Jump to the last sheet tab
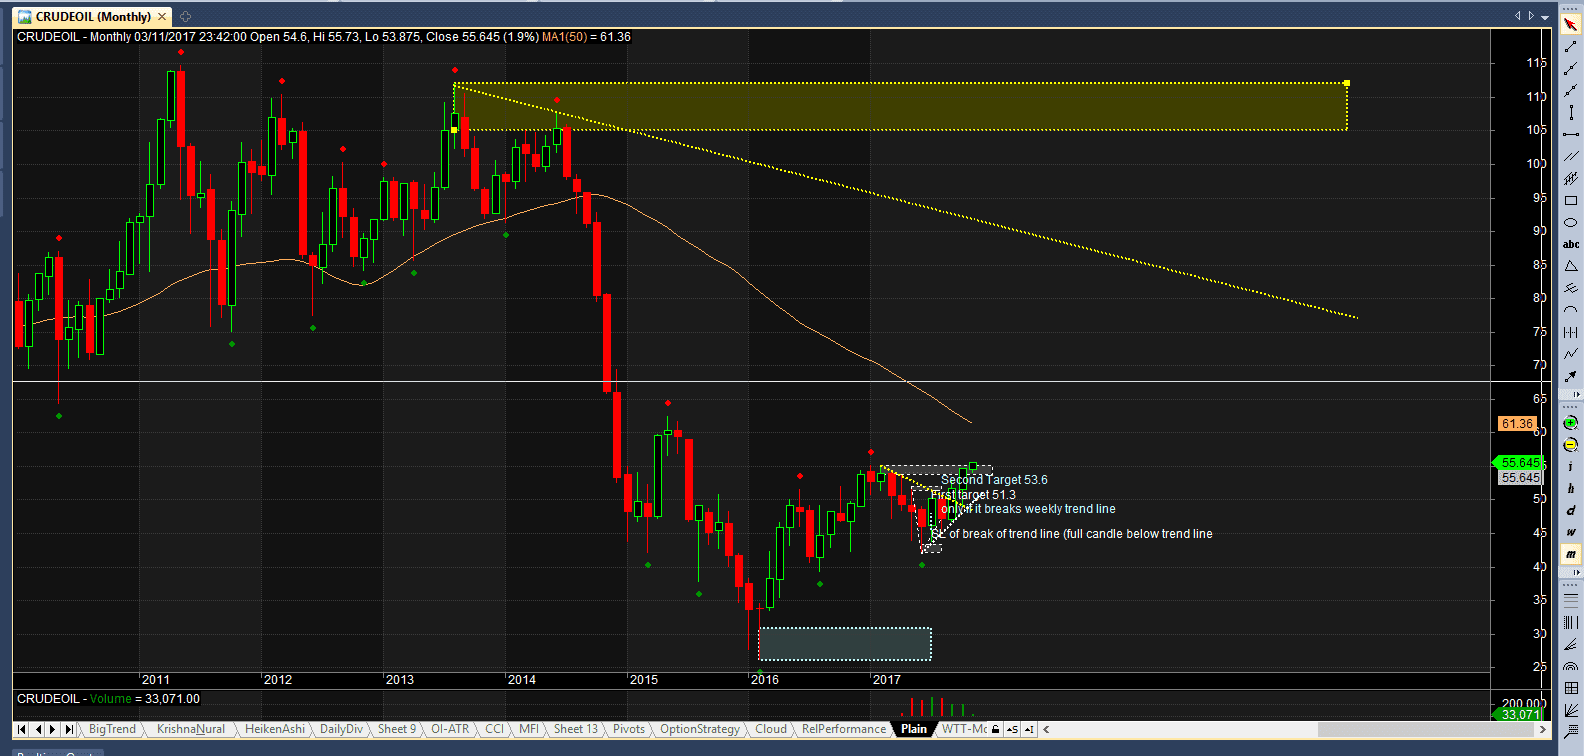Image resolution: width=1584 pixels, height=756 pixels. [x=69, y=729]
